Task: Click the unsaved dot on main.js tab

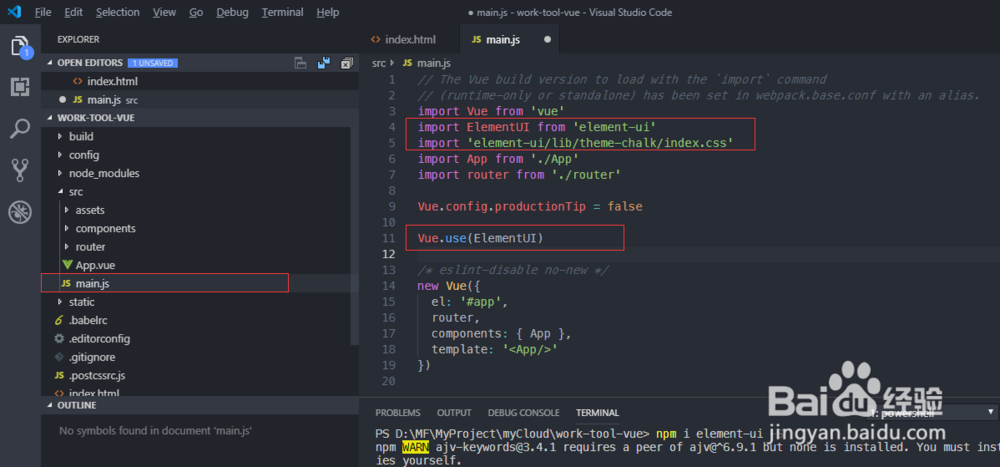Action: 547,40
